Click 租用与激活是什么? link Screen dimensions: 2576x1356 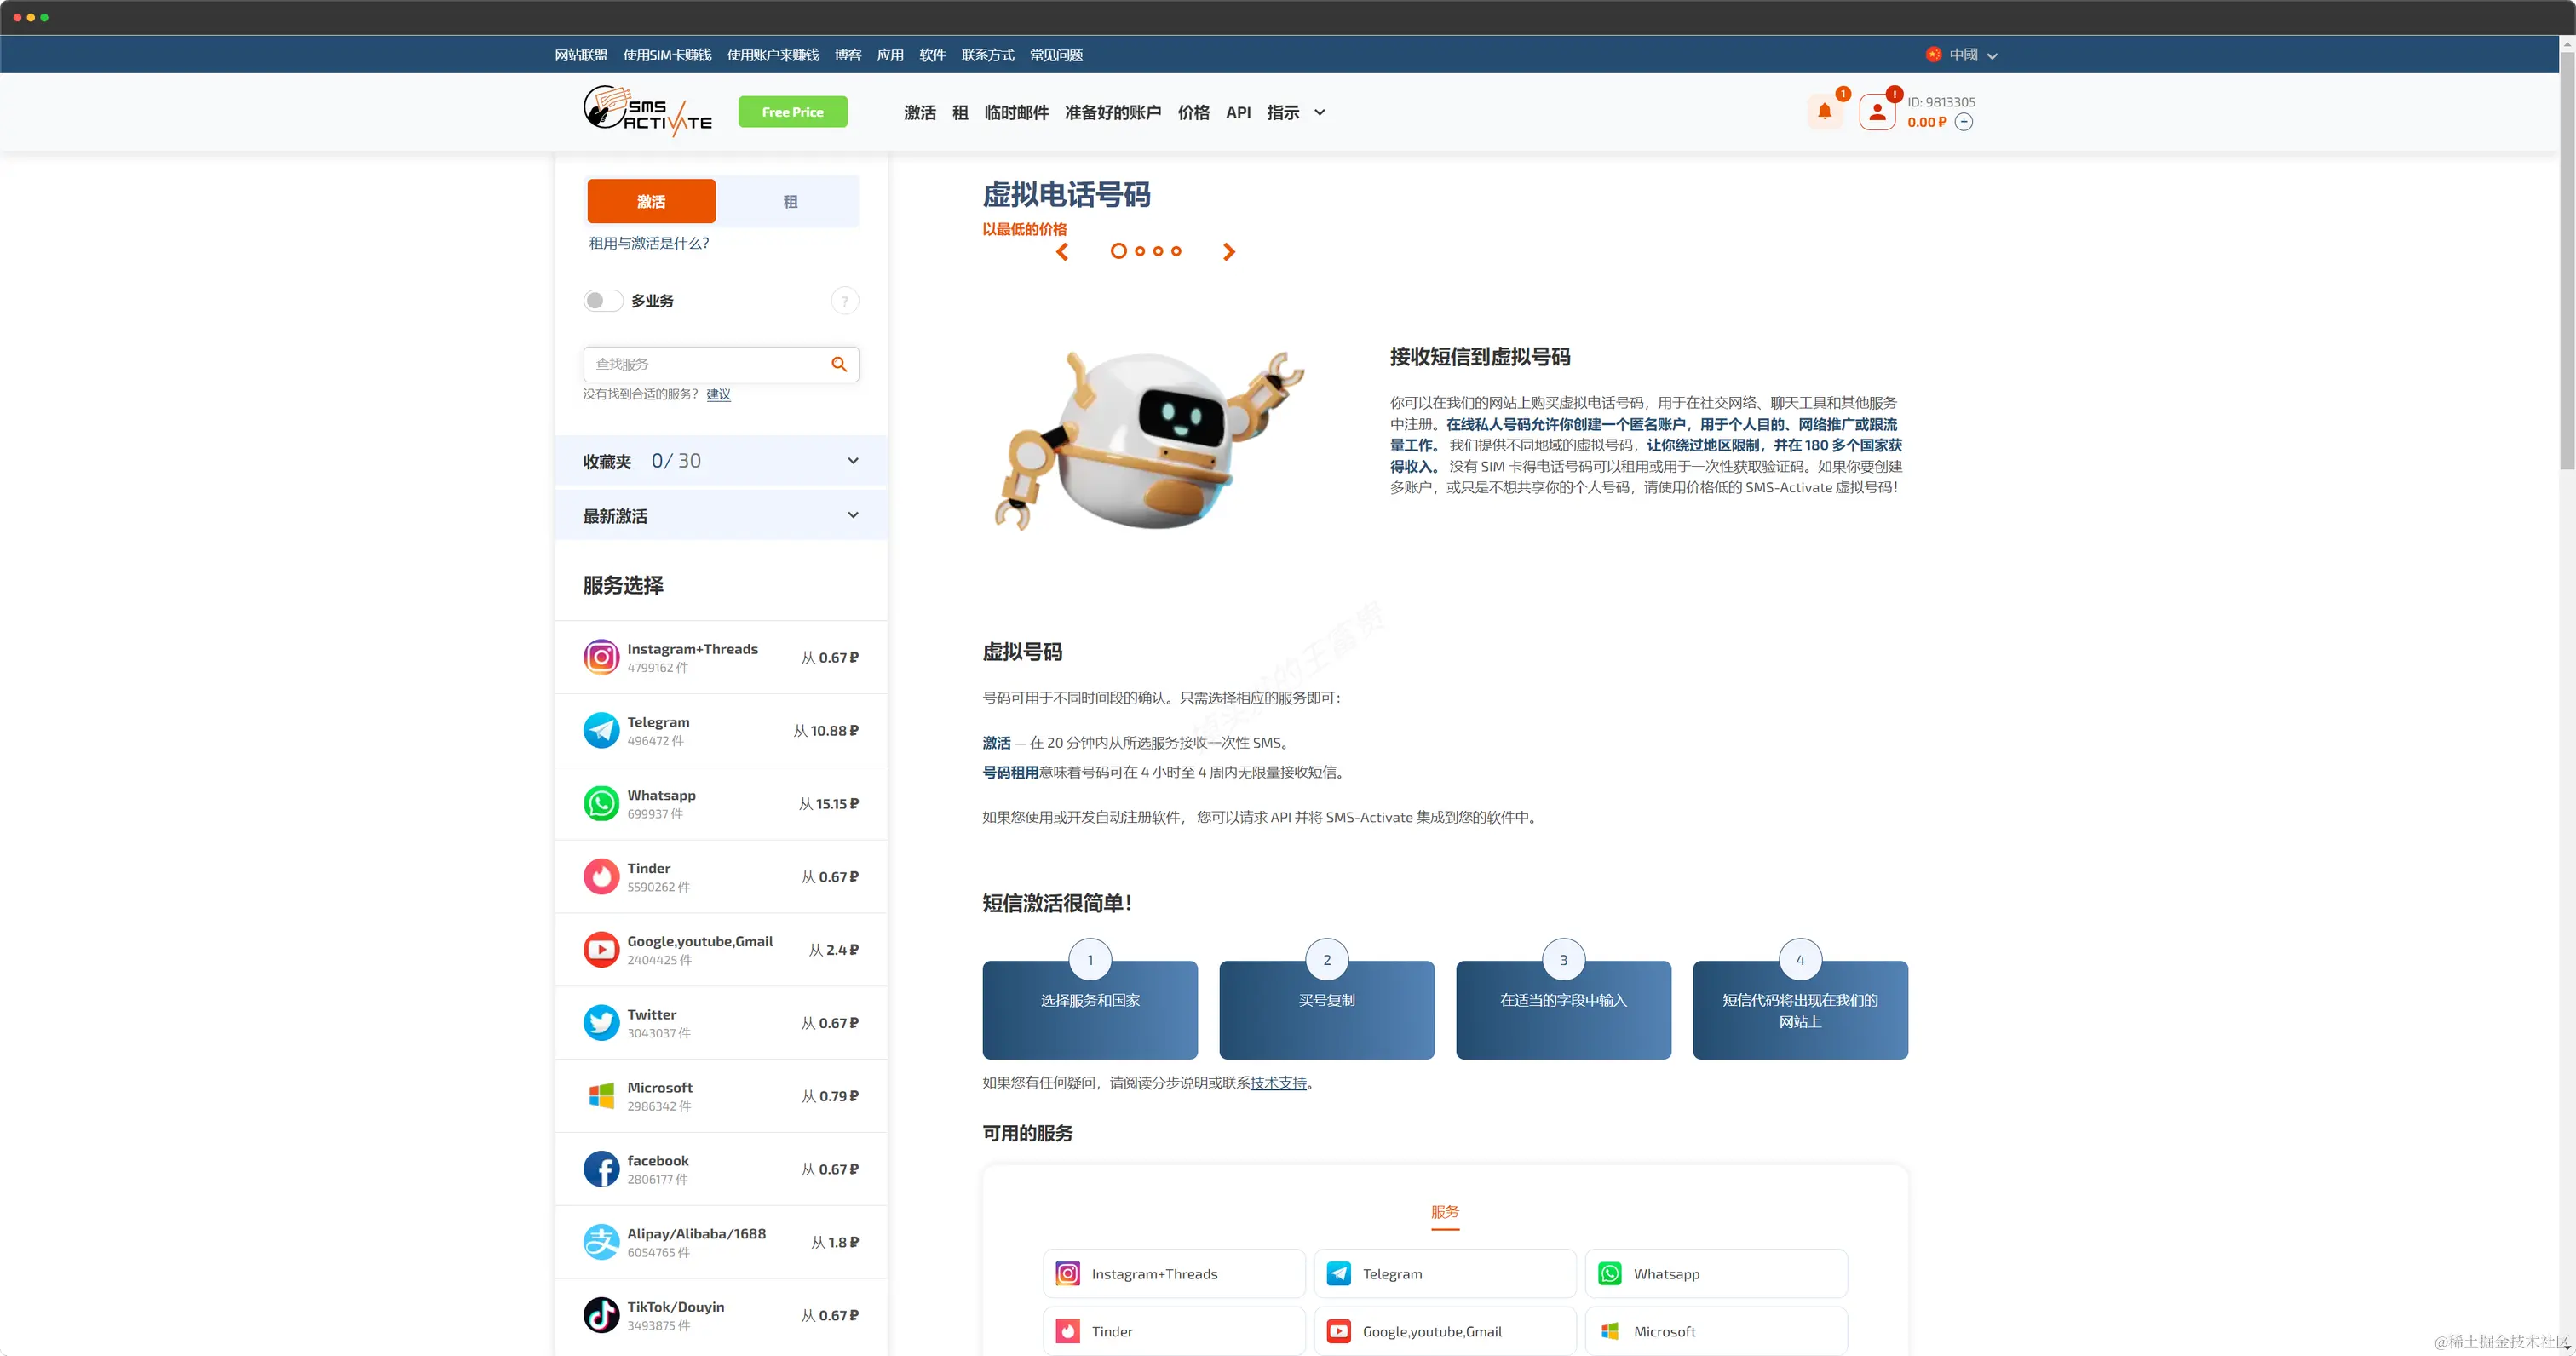coord(649,243)
